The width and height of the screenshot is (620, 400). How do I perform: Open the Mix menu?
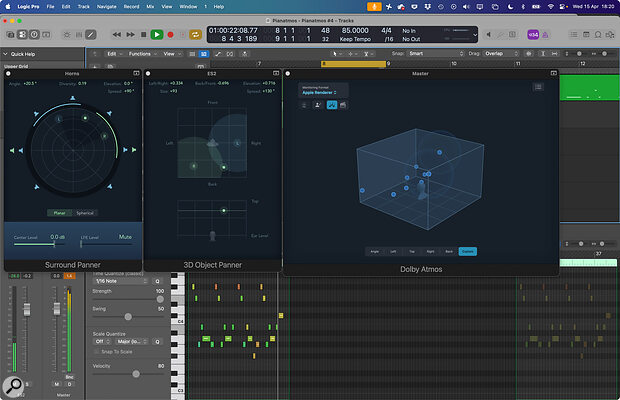(x=150, y=7)
